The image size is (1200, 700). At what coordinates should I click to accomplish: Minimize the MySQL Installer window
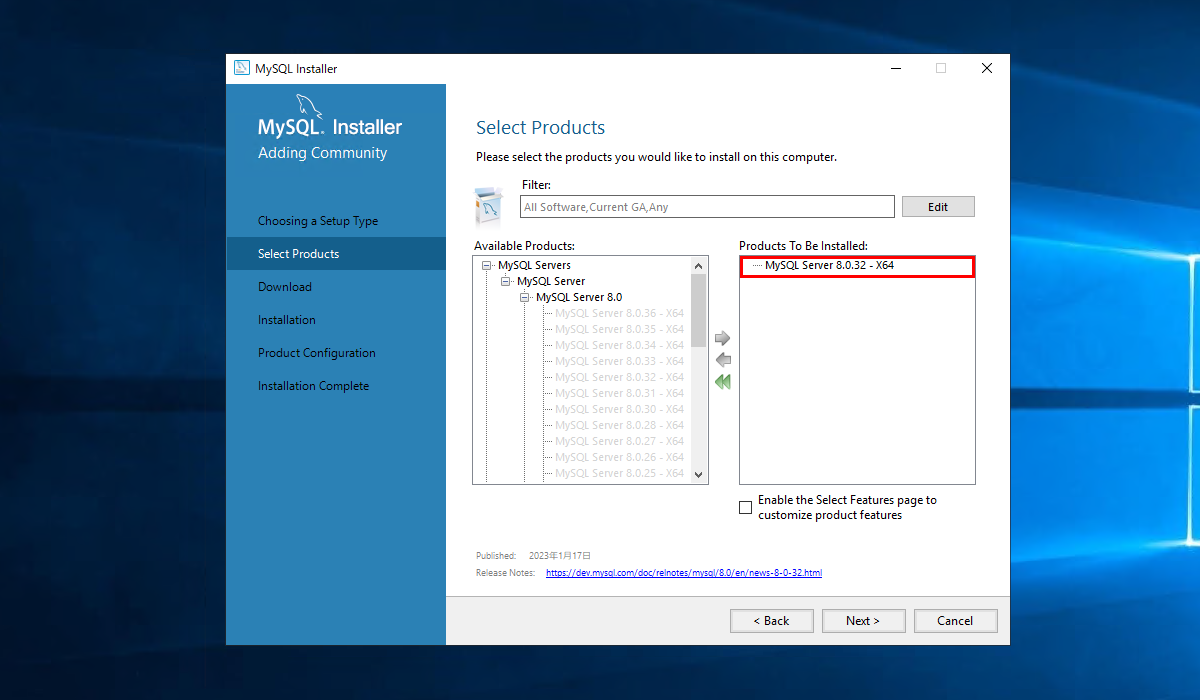(x=895, y=68)
